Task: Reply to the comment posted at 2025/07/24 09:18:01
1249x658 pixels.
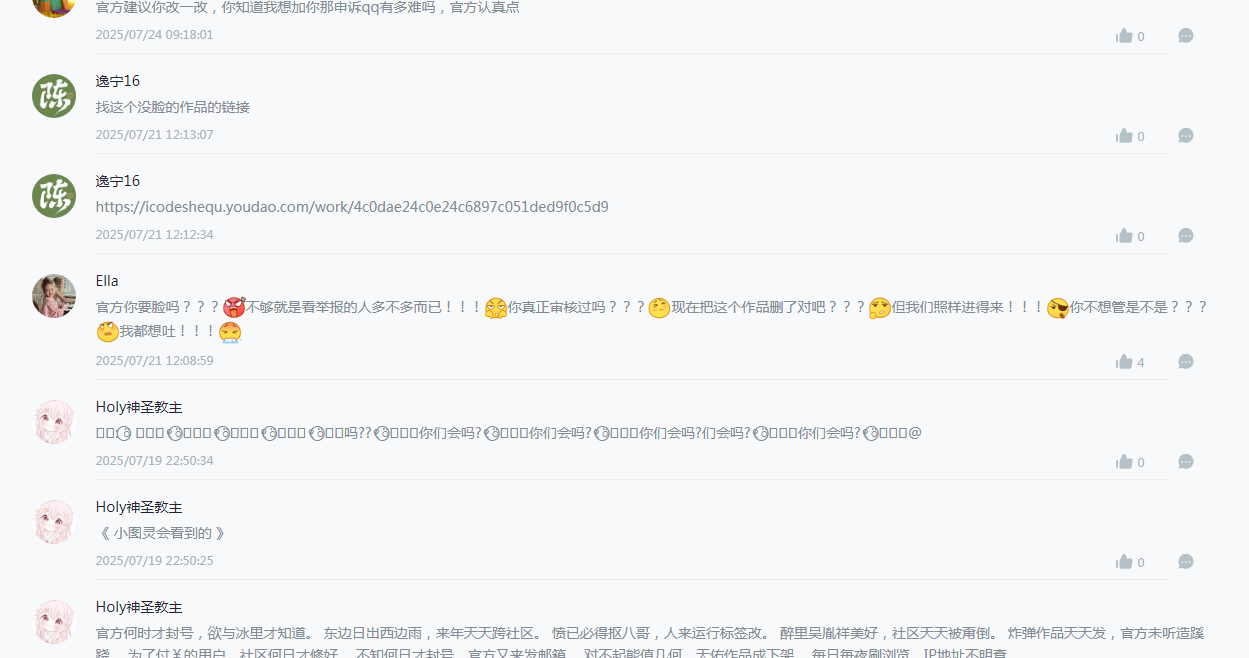Action: coord(1186,36)
